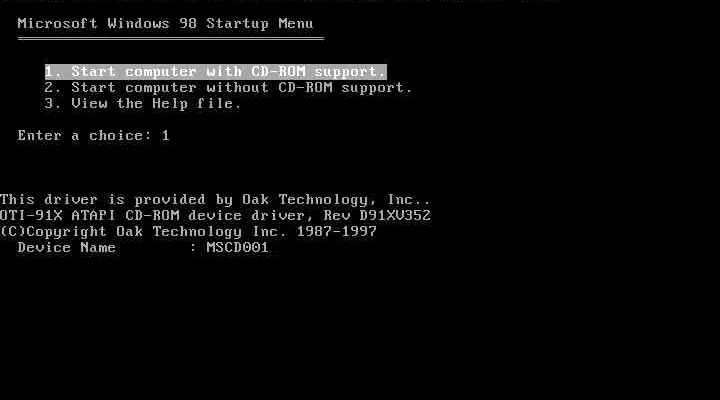This screenshot has width=720, height=400.
Task: Click the choice value field showing 1
Action: (x=165, y=135)
